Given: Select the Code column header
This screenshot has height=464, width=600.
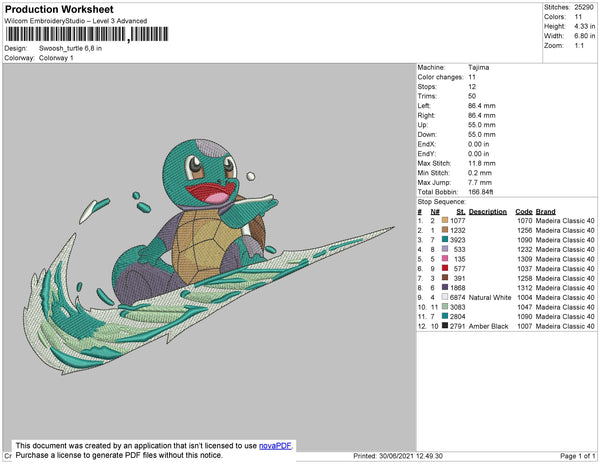Looking at the screenshot, I should [x=523, y=212].
